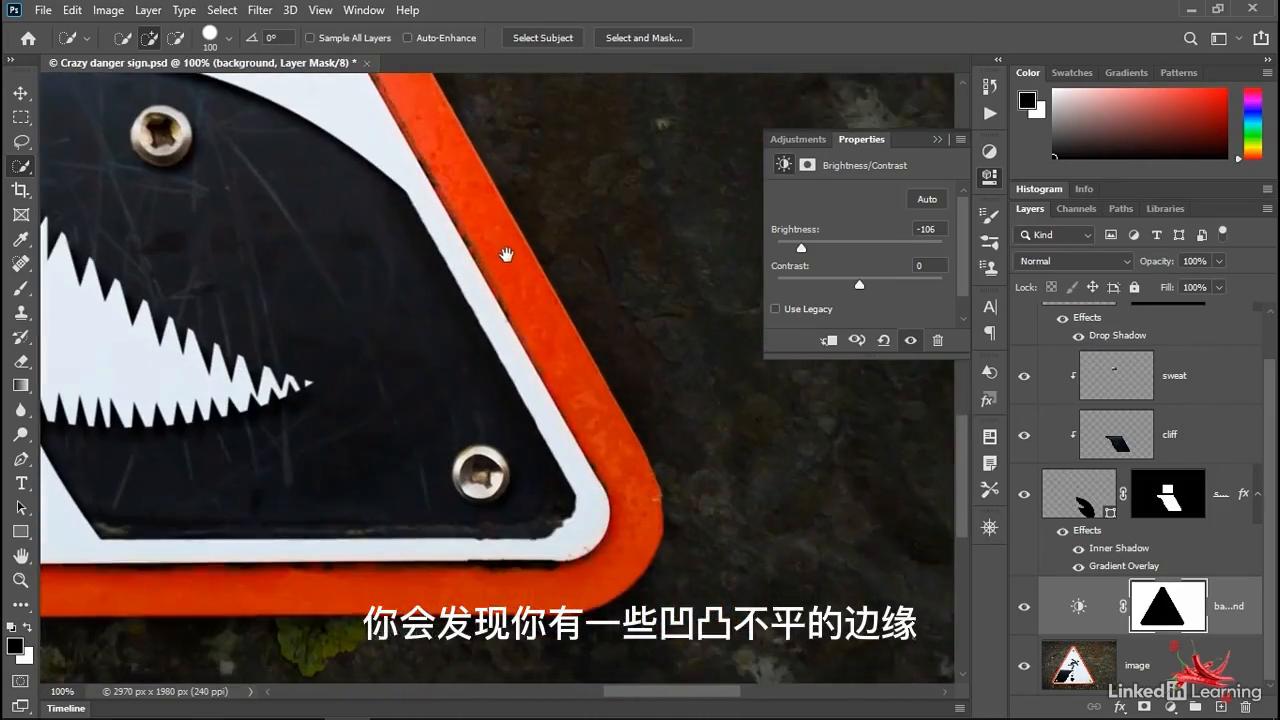Screen dimensions: 1280x720
Task: Select the Horizontal Type tool
Action: click(21, 483)
